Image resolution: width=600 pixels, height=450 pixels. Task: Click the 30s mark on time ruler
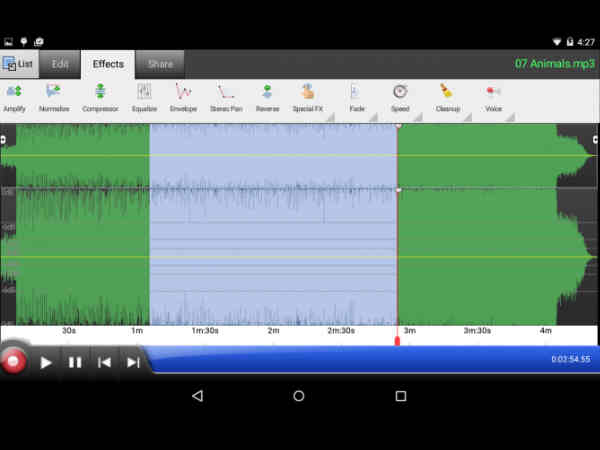coord(69,331)
